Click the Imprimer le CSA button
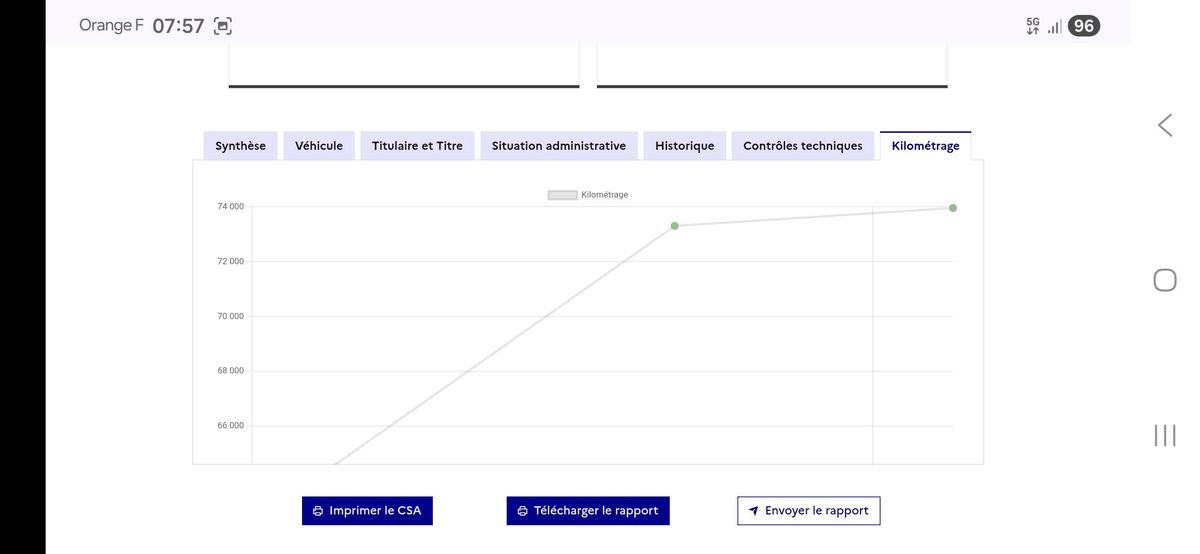This screenshot has width=1200, height=554. 367,511
